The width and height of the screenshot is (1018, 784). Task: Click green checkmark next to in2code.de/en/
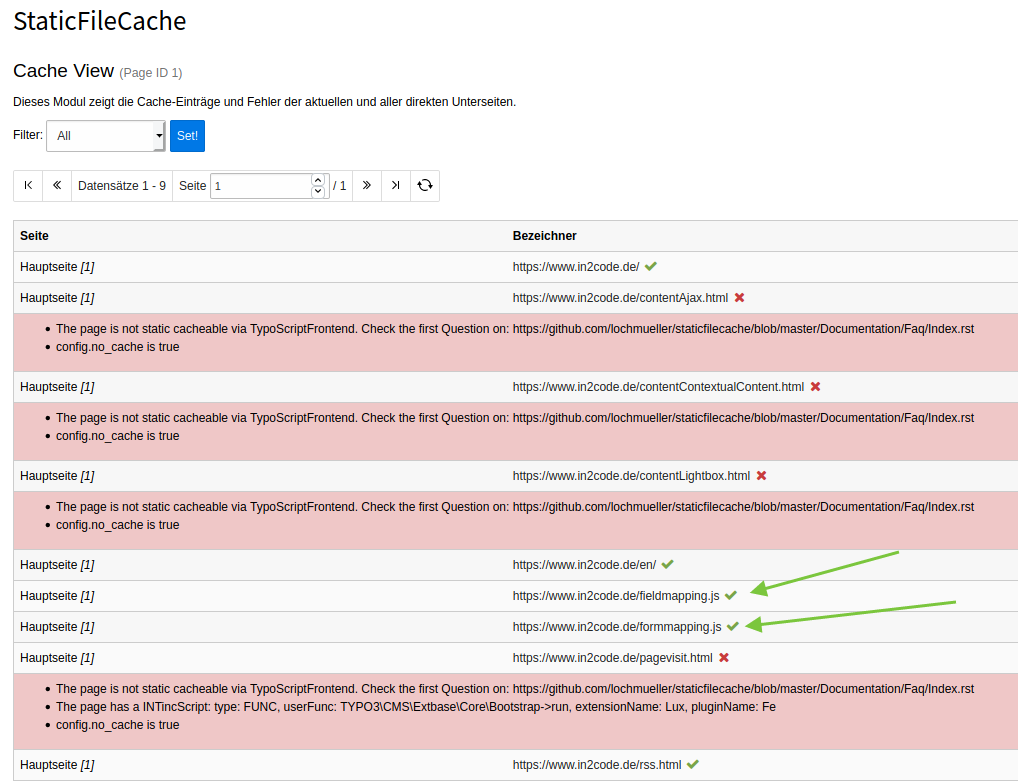[667, 564]
